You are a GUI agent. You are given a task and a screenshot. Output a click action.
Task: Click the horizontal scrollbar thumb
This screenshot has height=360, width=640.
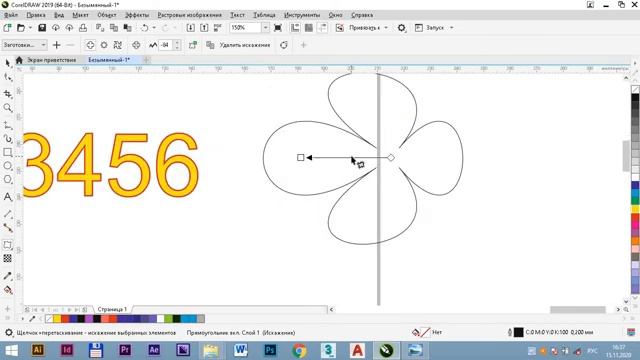coord(578,309)
